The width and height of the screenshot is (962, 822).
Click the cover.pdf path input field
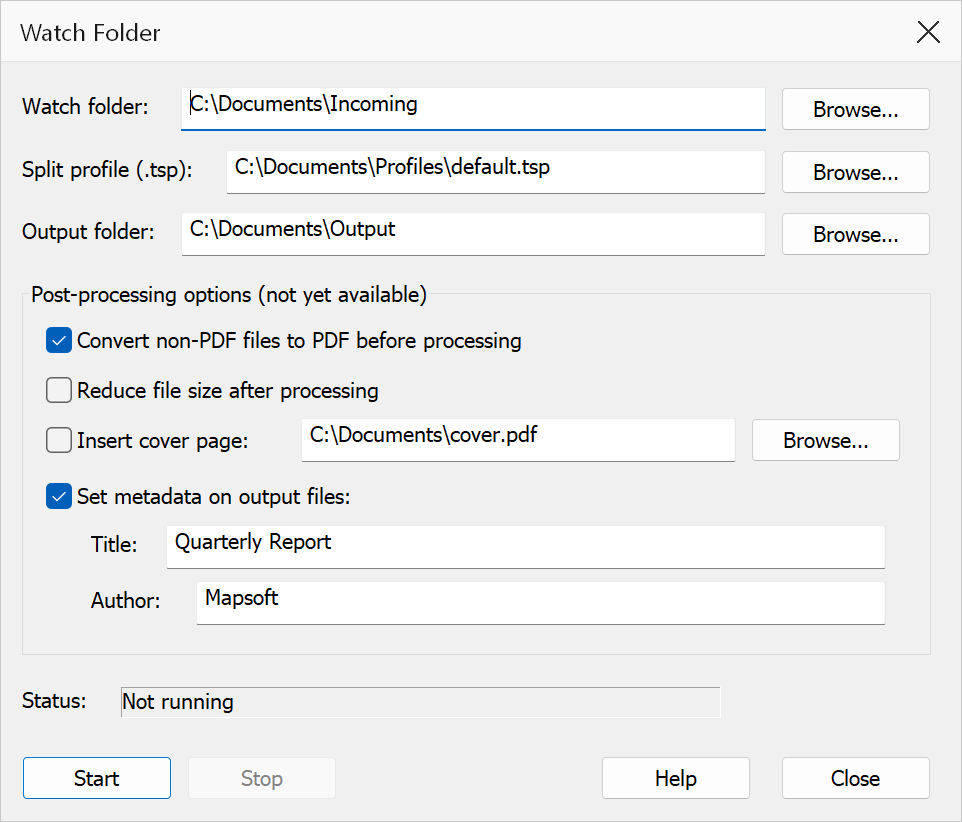click(518, 440)
